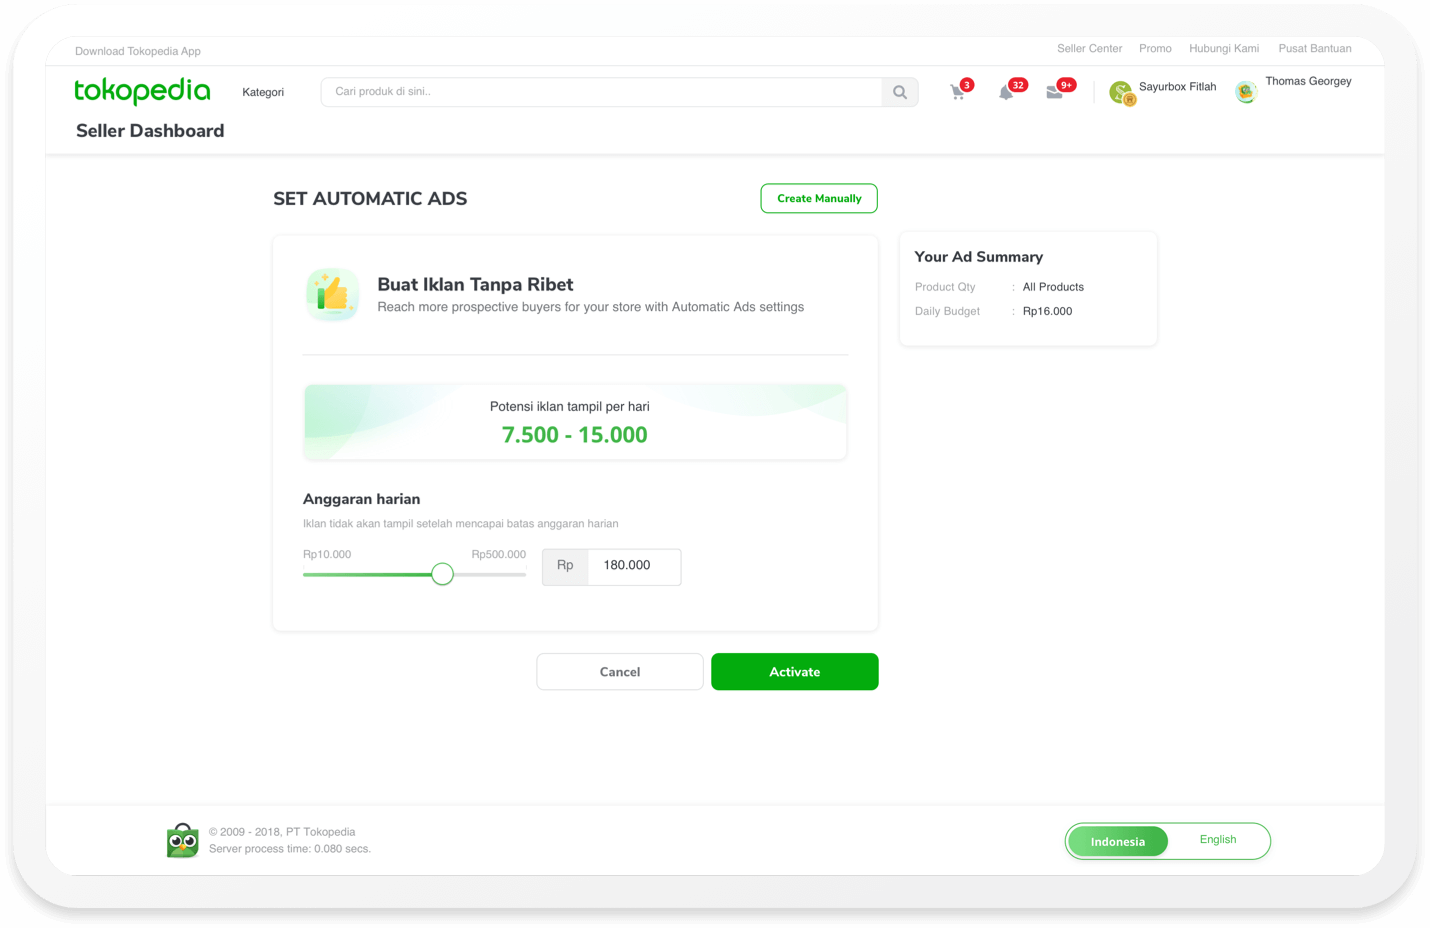Switch language to Indonesia
Screen dimensions: 1430x928
[x=1118, y=842]
